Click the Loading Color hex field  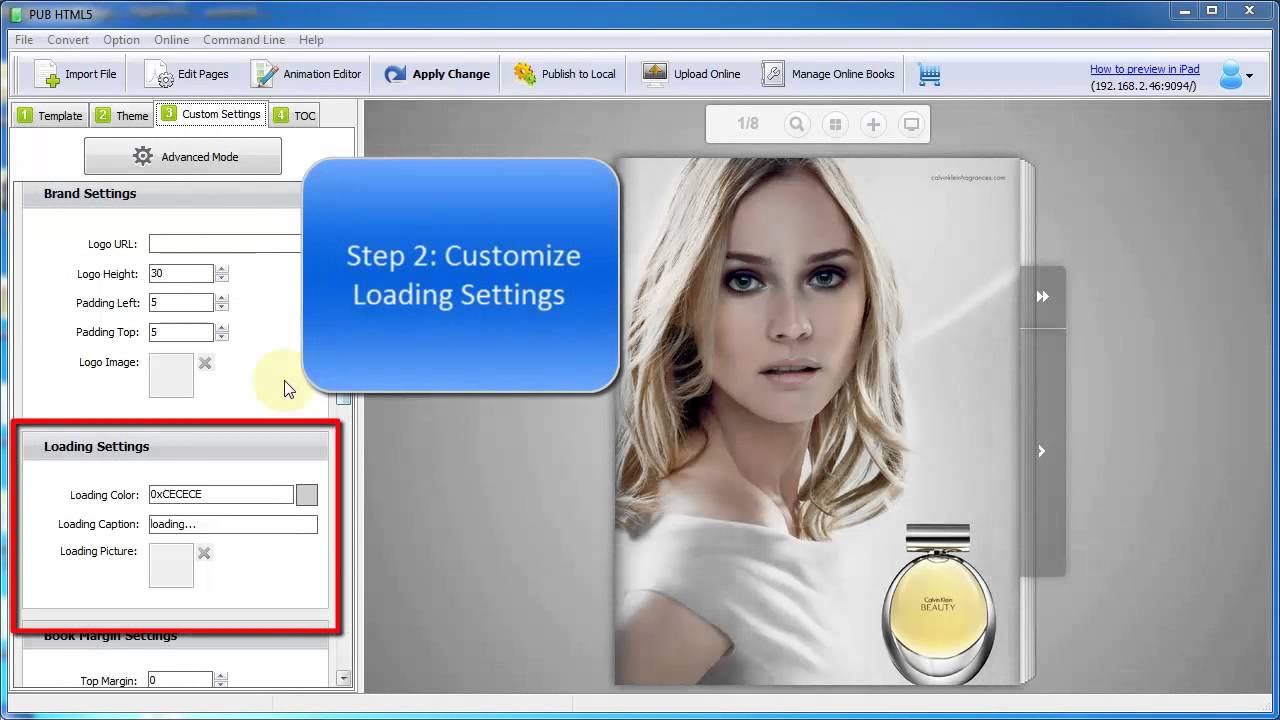[221, 494]
